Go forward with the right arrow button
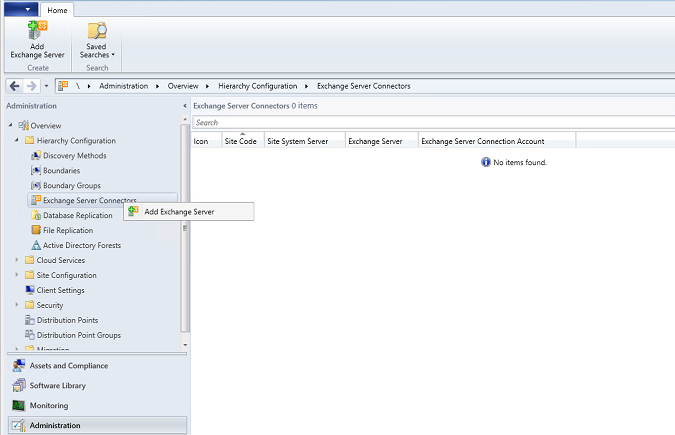The height and width of the screenshot is (435, 675). pyautogui.click(x=32, y=86)
